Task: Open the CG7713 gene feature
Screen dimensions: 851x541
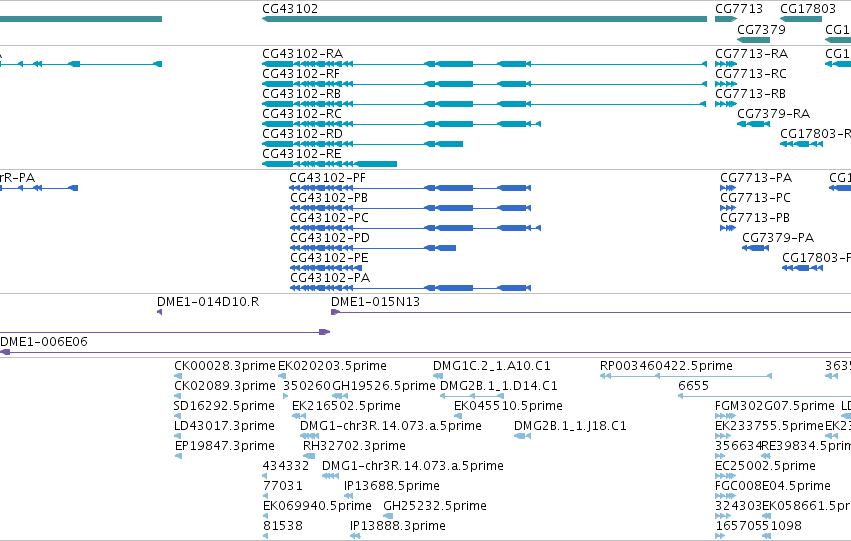Action: tap(726, 19)
